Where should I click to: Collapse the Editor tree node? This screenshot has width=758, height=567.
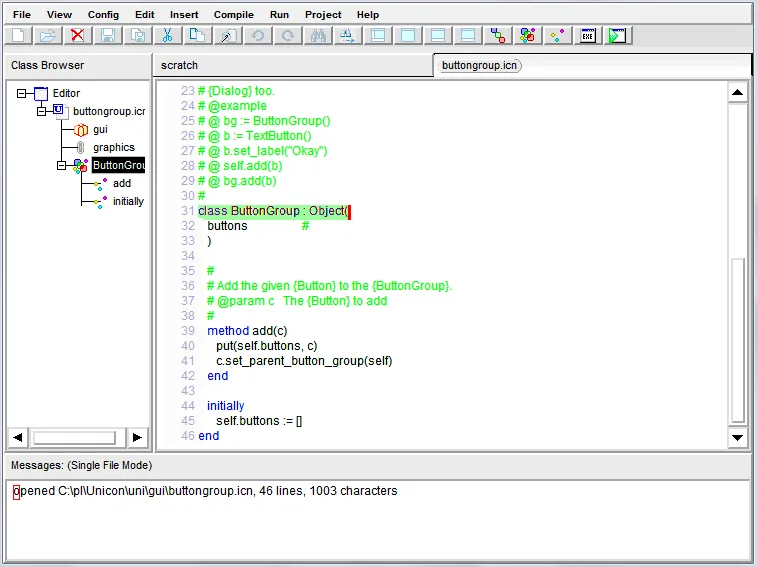pyautogui.click(x=21, y=93)
